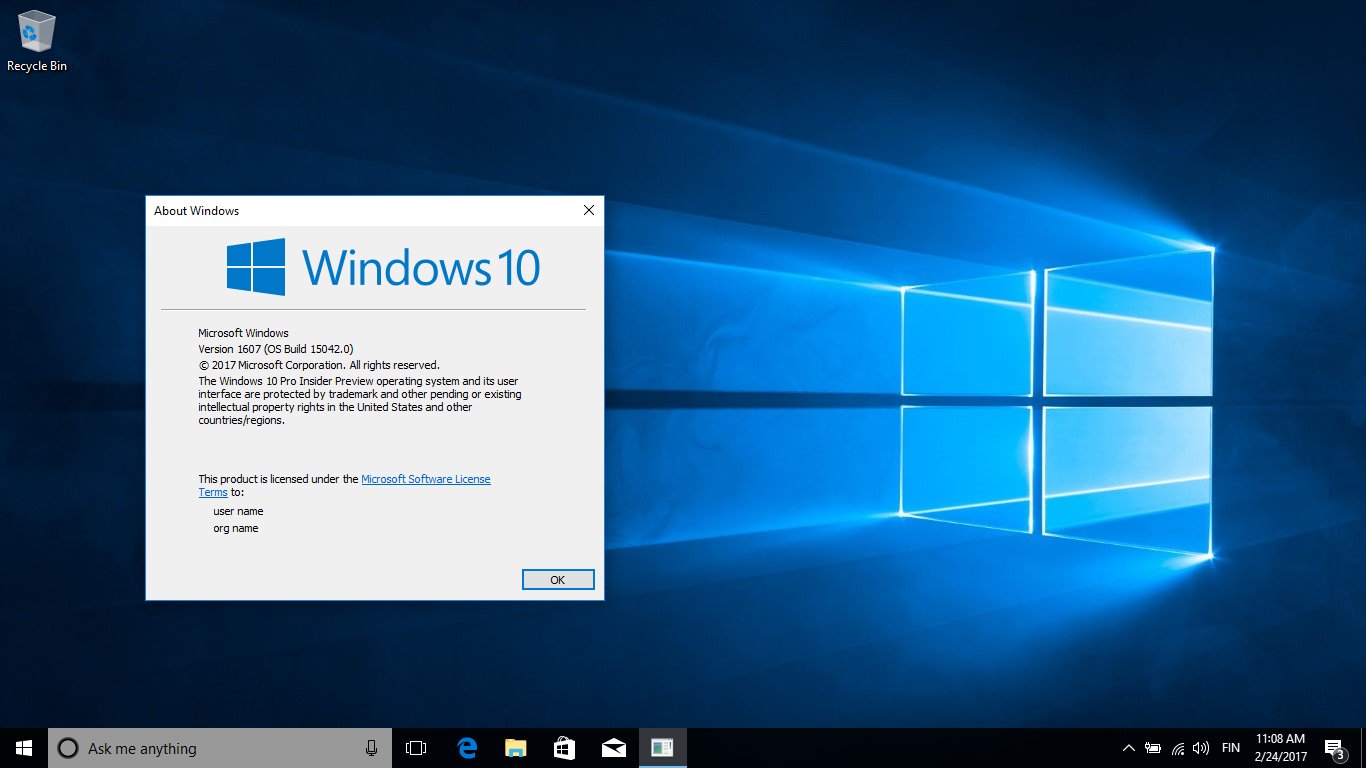Click the 'org name' licensee text

click(x=236, y=528)
